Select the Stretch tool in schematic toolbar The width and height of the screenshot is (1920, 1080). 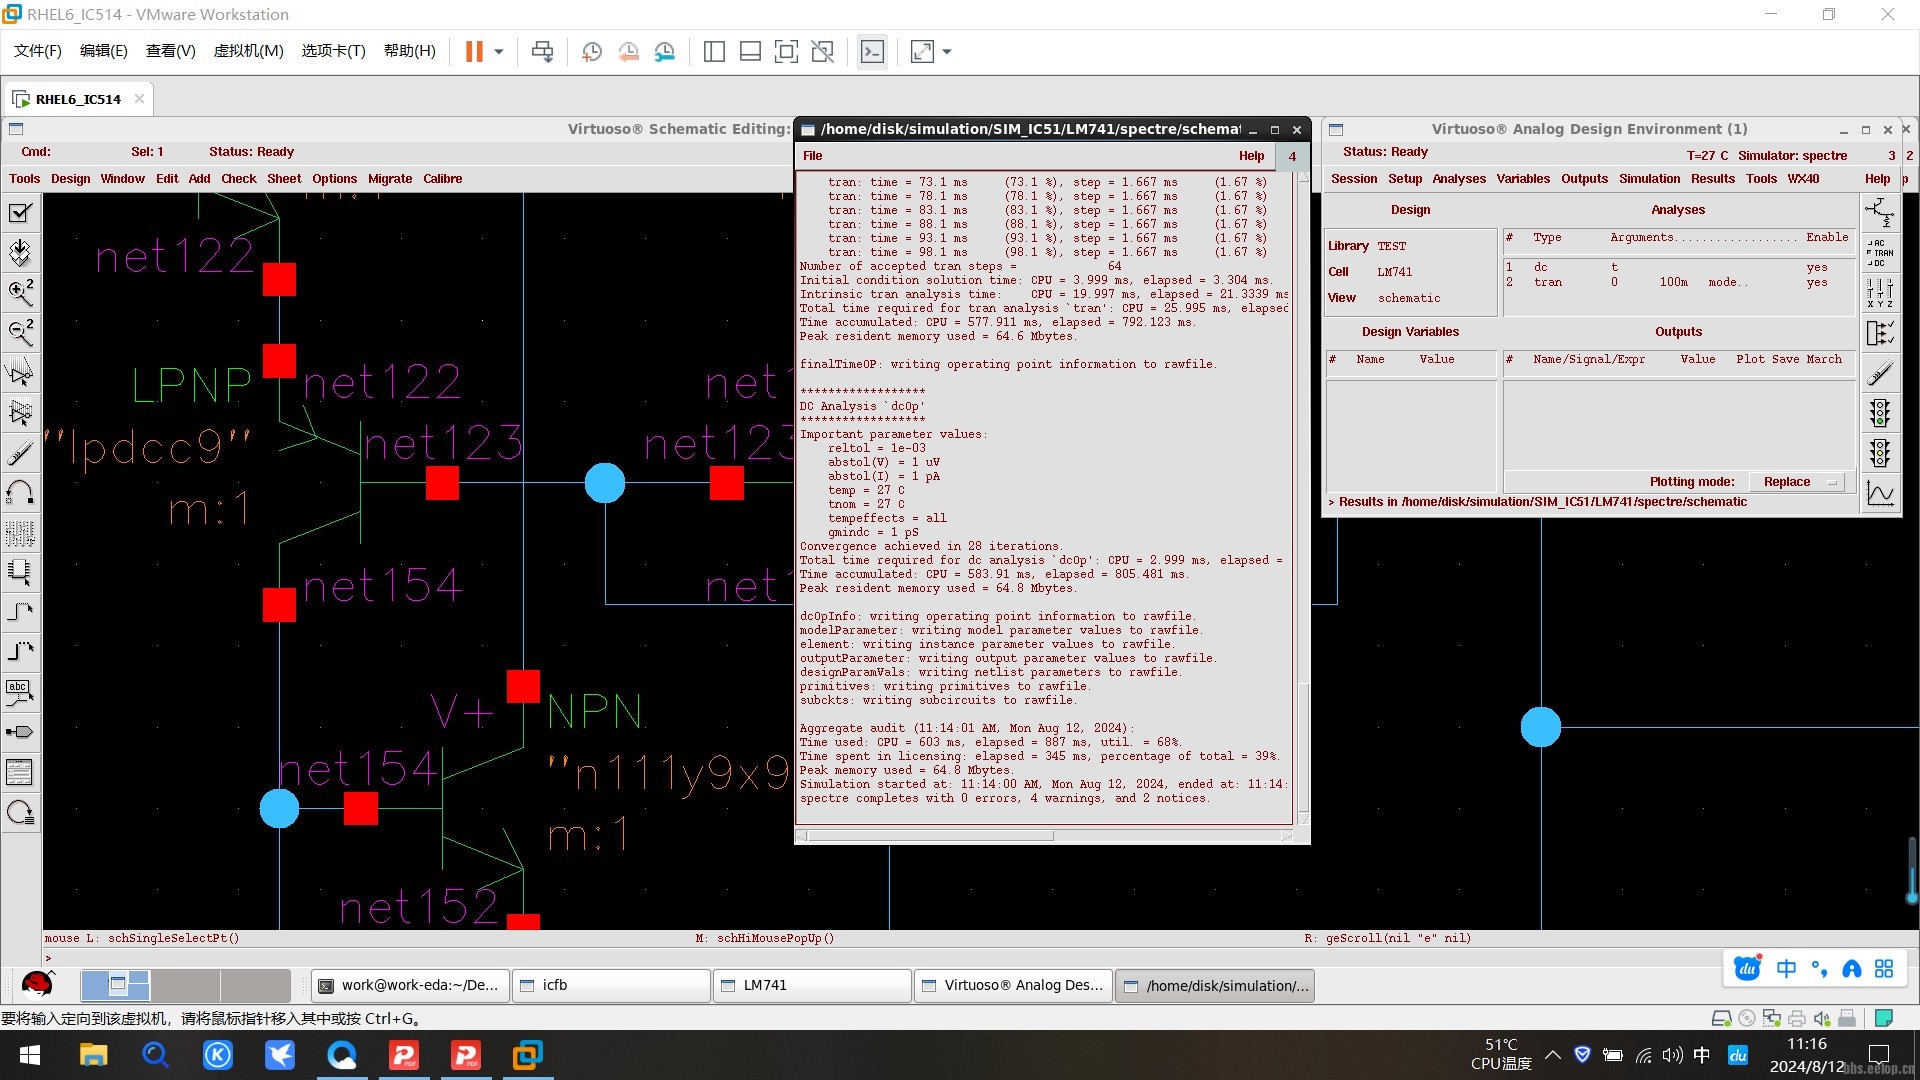20,373
